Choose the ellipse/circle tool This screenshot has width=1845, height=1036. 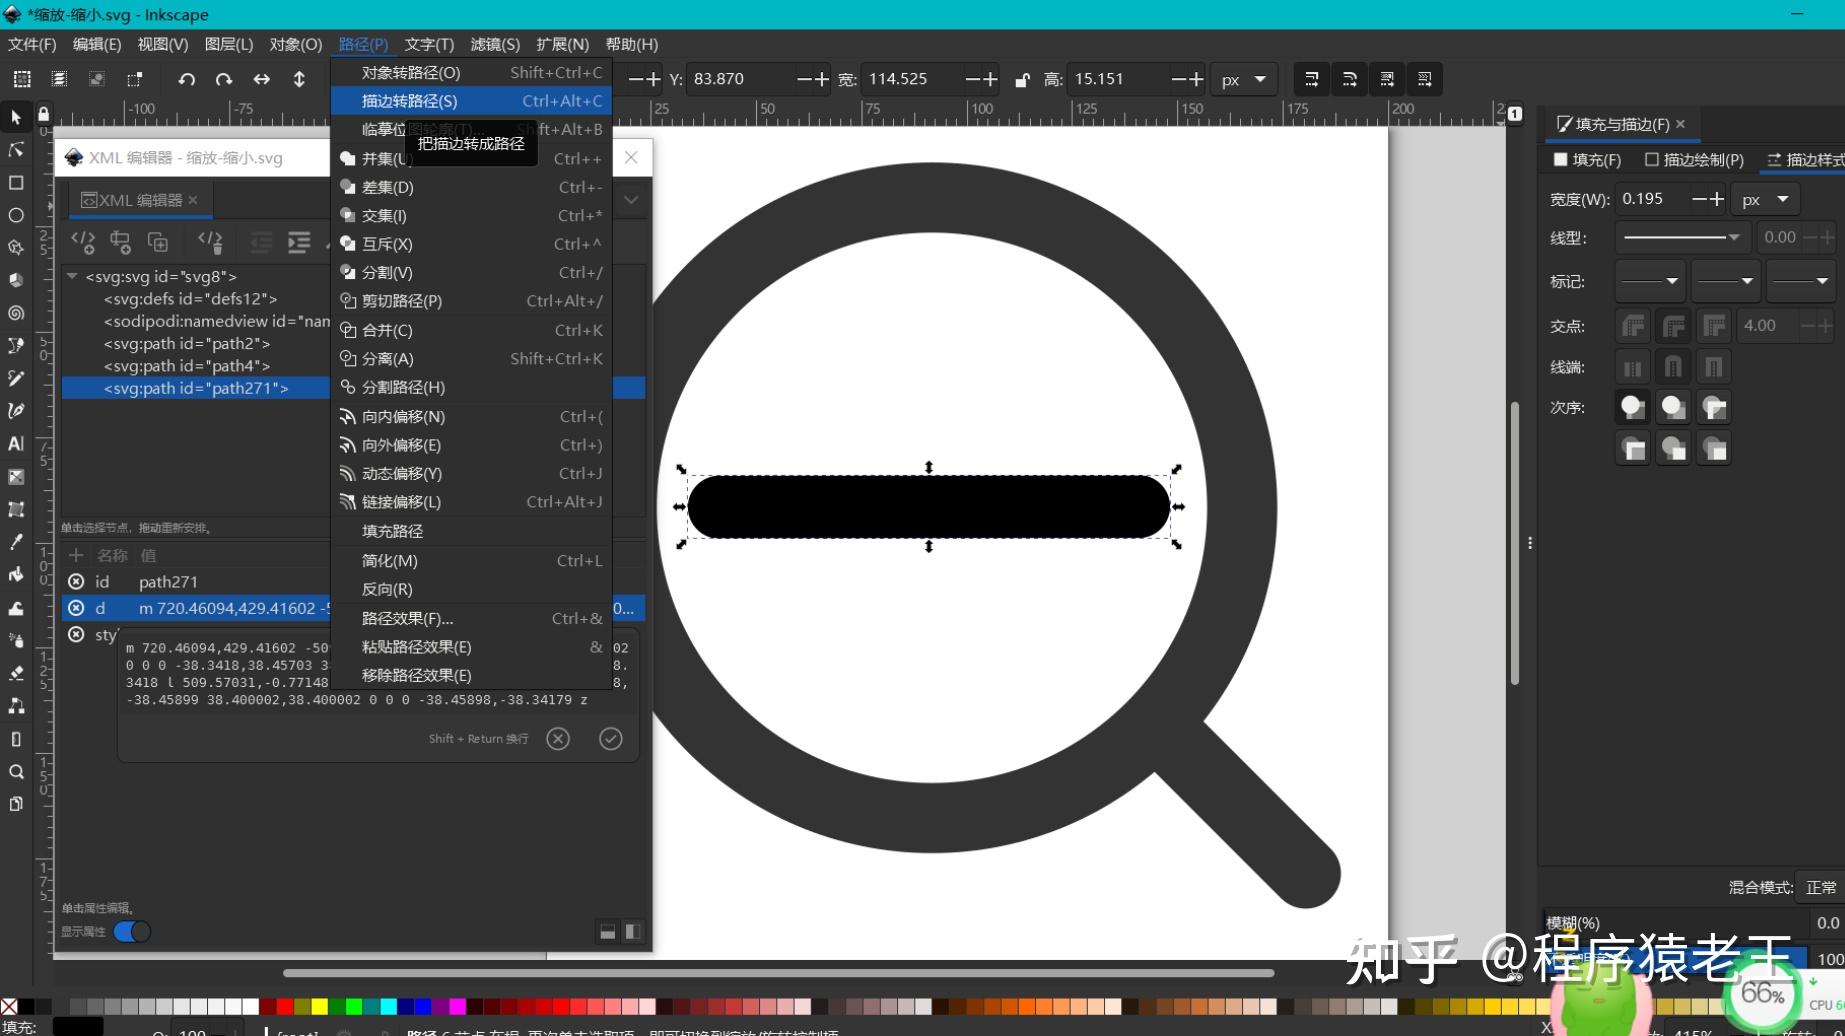15,215
